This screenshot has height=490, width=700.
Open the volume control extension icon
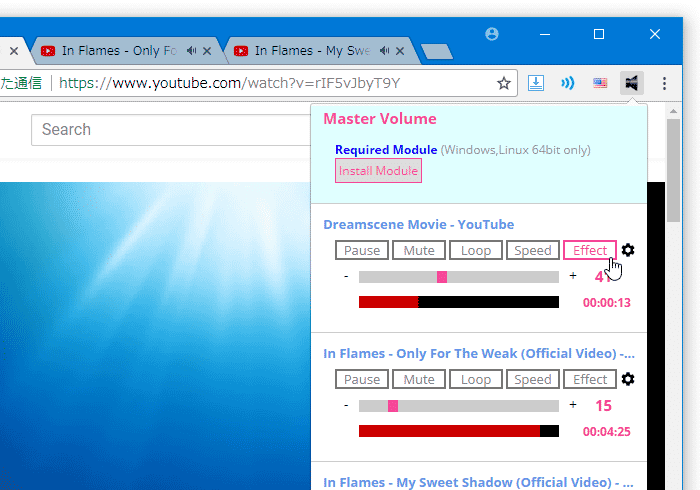[631, 83]
